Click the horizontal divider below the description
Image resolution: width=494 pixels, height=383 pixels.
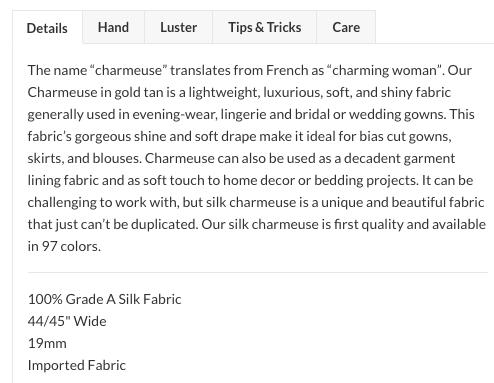(258, 272)
